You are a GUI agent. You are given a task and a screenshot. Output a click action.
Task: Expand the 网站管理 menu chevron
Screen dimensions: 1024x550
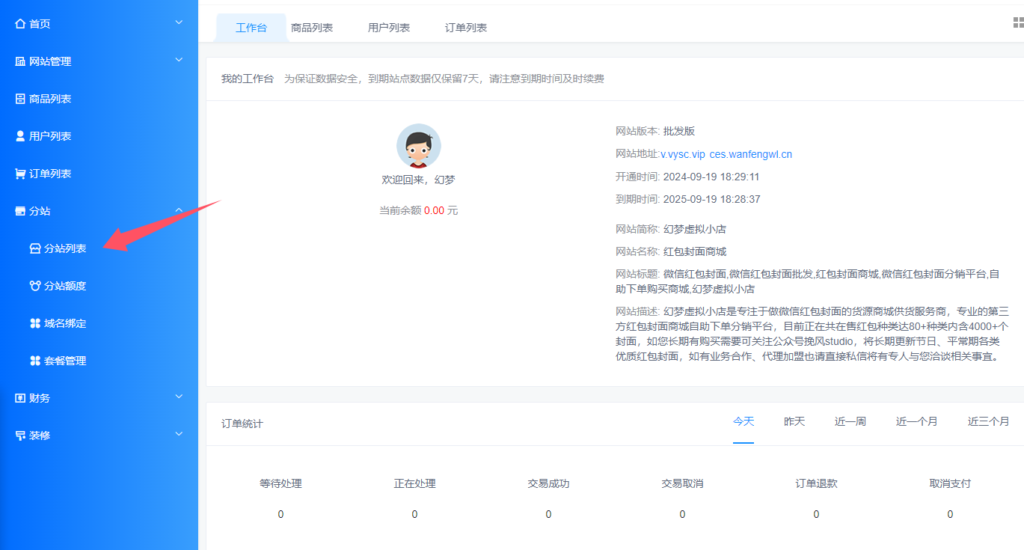(x=179, y=60)
